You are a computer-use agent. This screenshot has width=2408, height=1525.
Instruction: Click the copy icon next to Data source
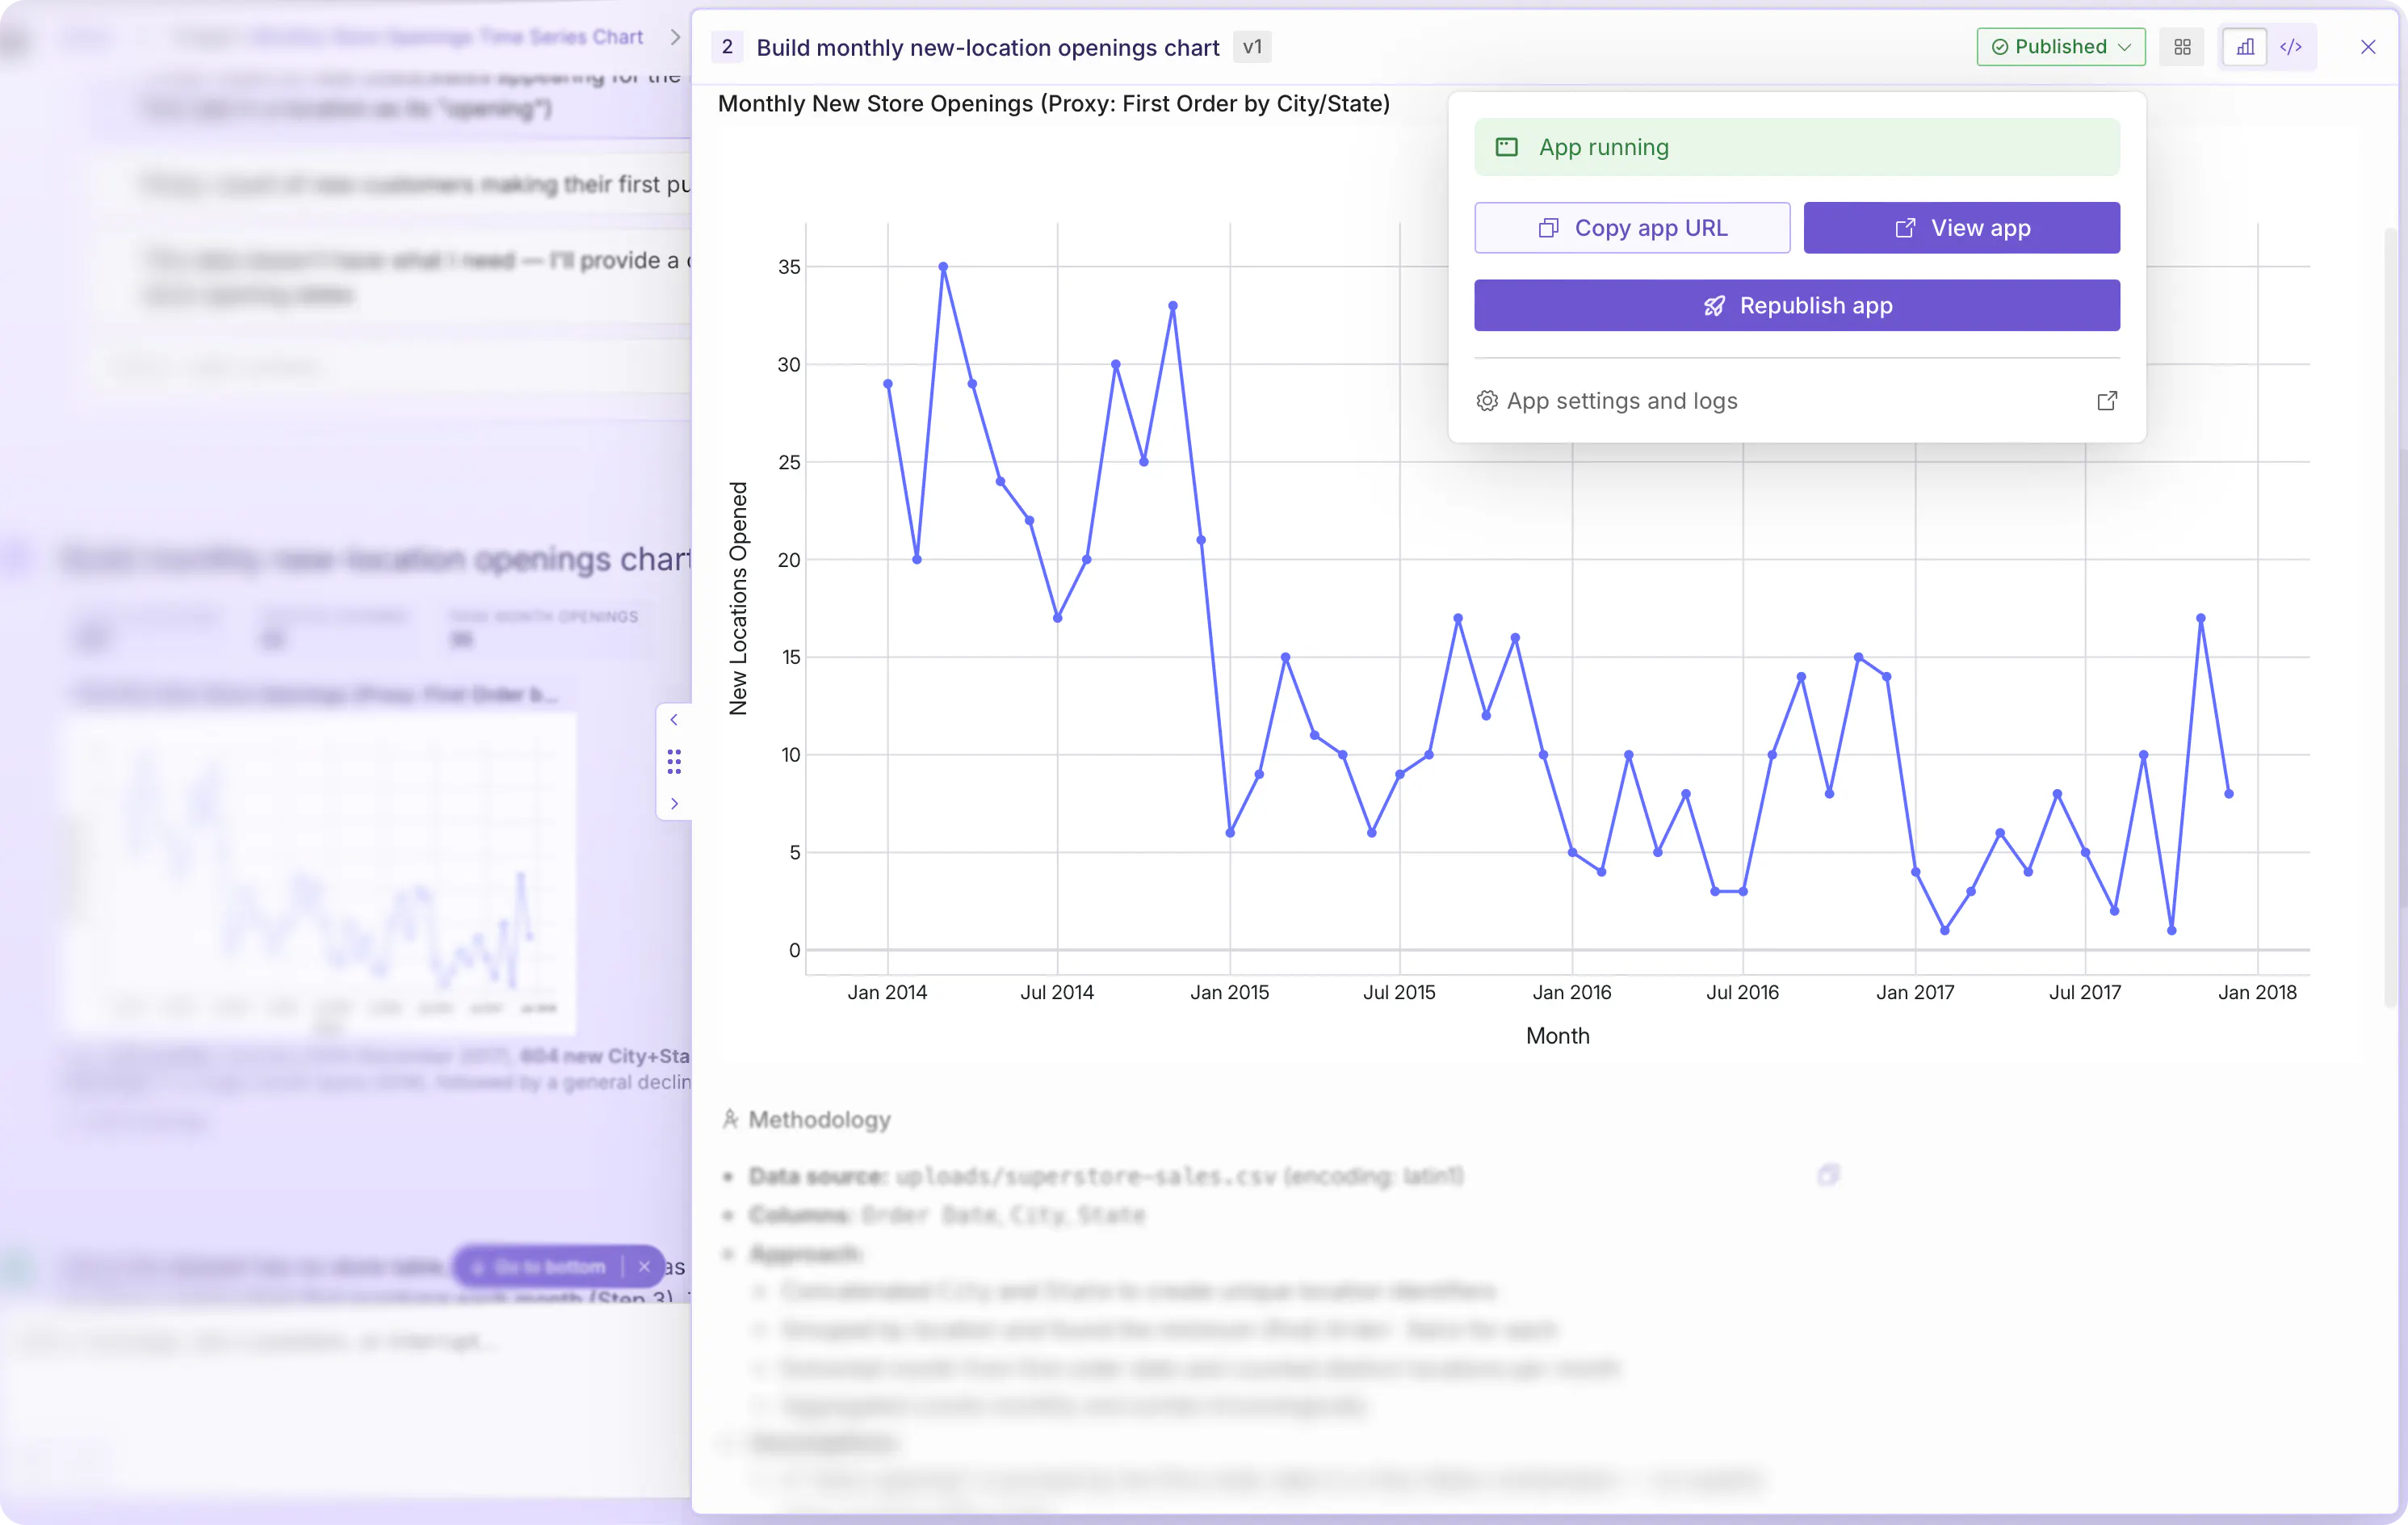pyautogui.click(x=1828, y=1175)
